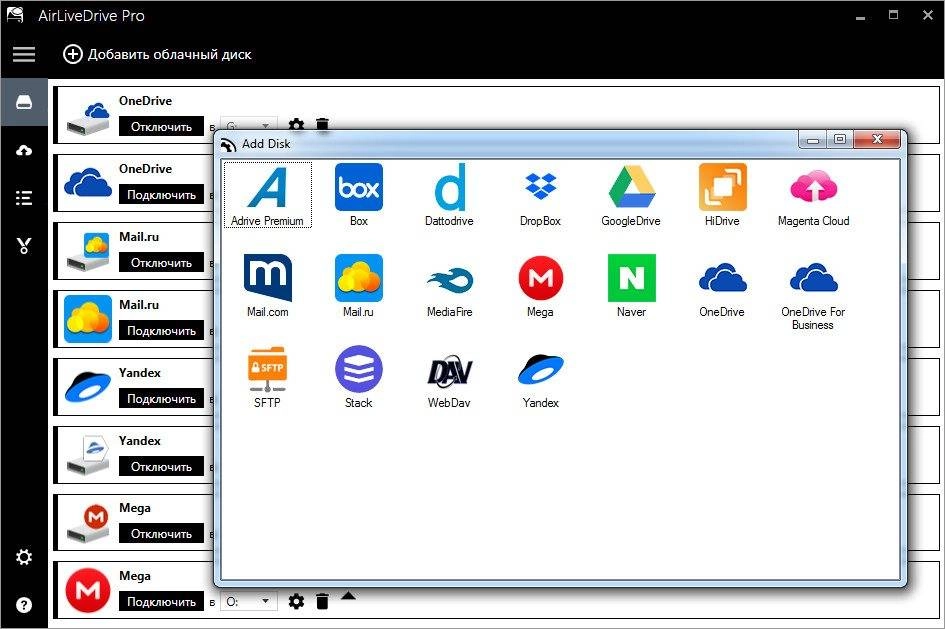Viewport: 945px width, 629px height.
Task: Pick the SFTP connection icon
Action: tap(267, 377)
